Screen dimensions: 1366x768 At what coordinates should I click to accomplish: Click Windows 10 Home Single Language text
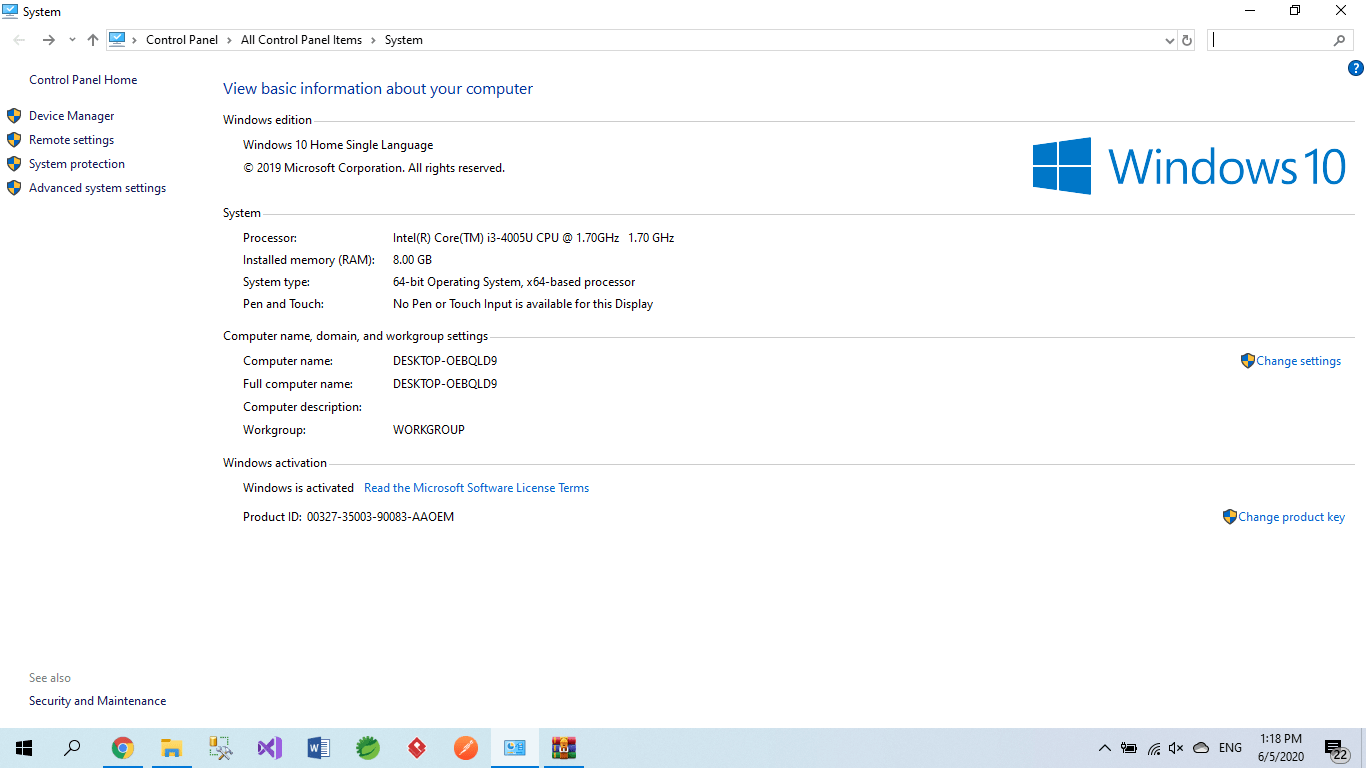(338, 145)
